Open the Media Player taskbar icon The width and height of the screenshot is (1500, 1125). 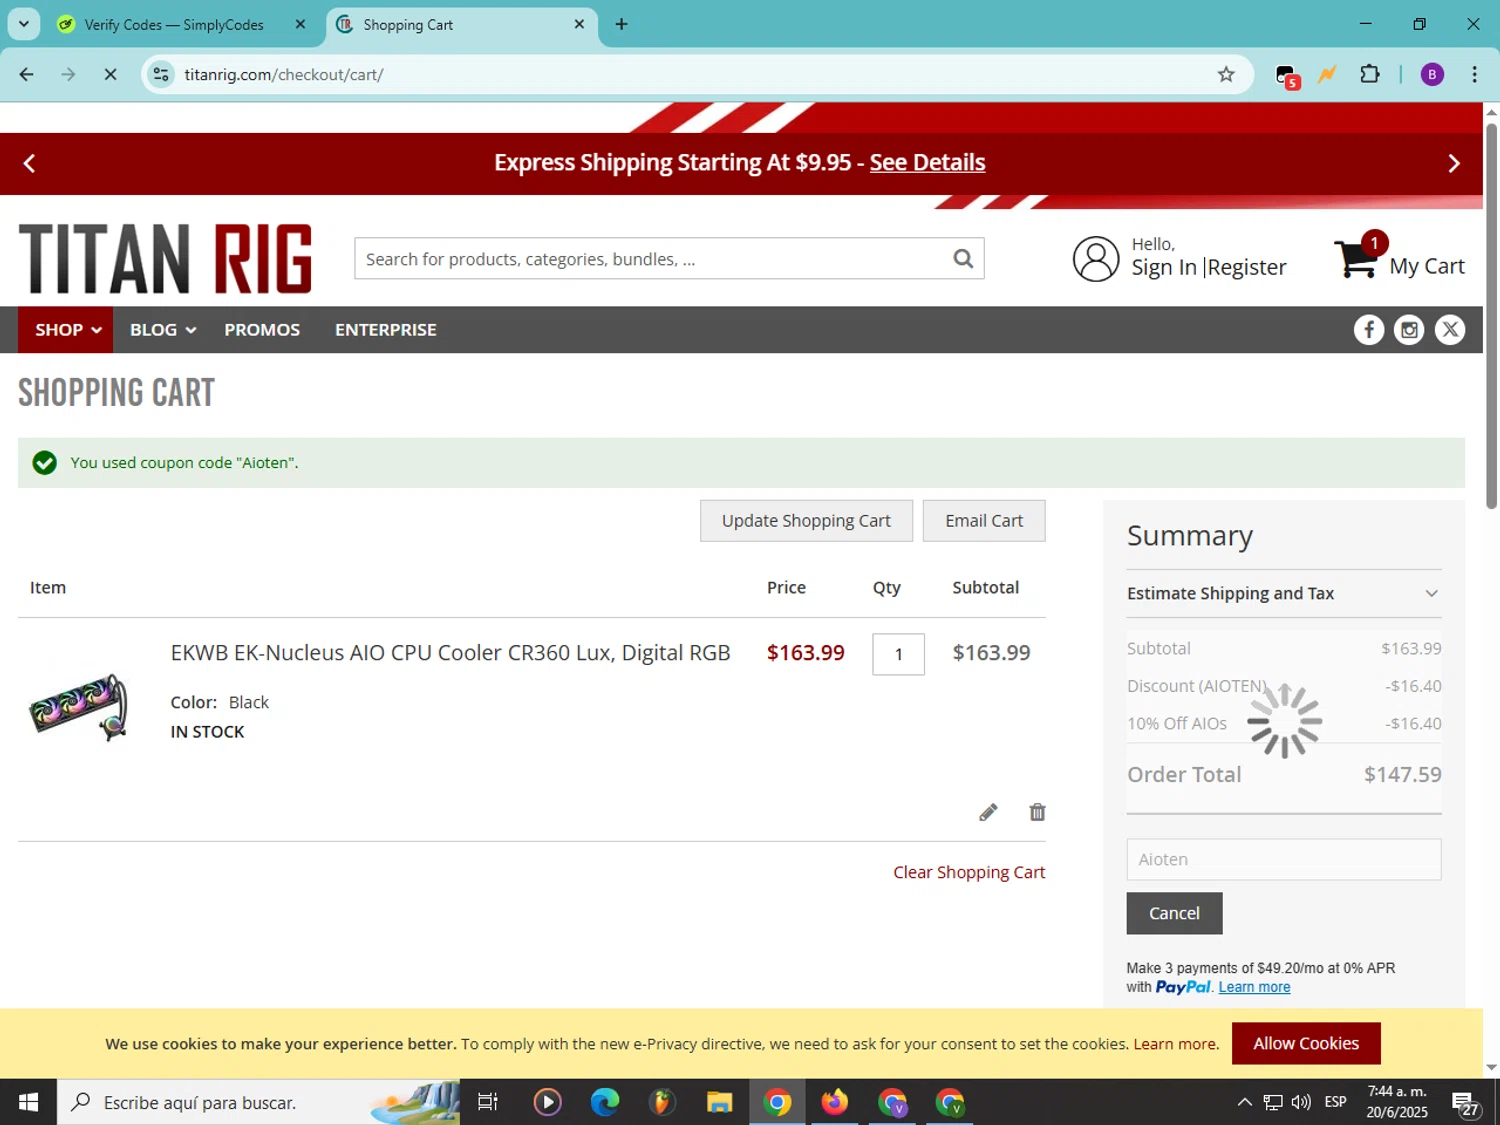[x=547, y=1102]
